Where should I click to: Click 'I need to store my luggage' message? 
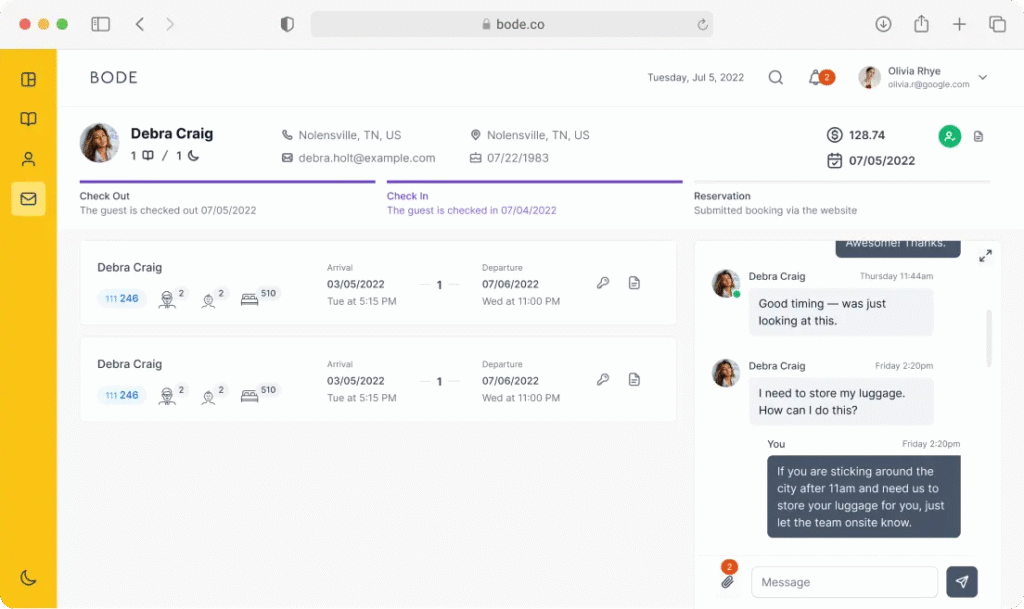pyautogui.click(x=841, y=401)
